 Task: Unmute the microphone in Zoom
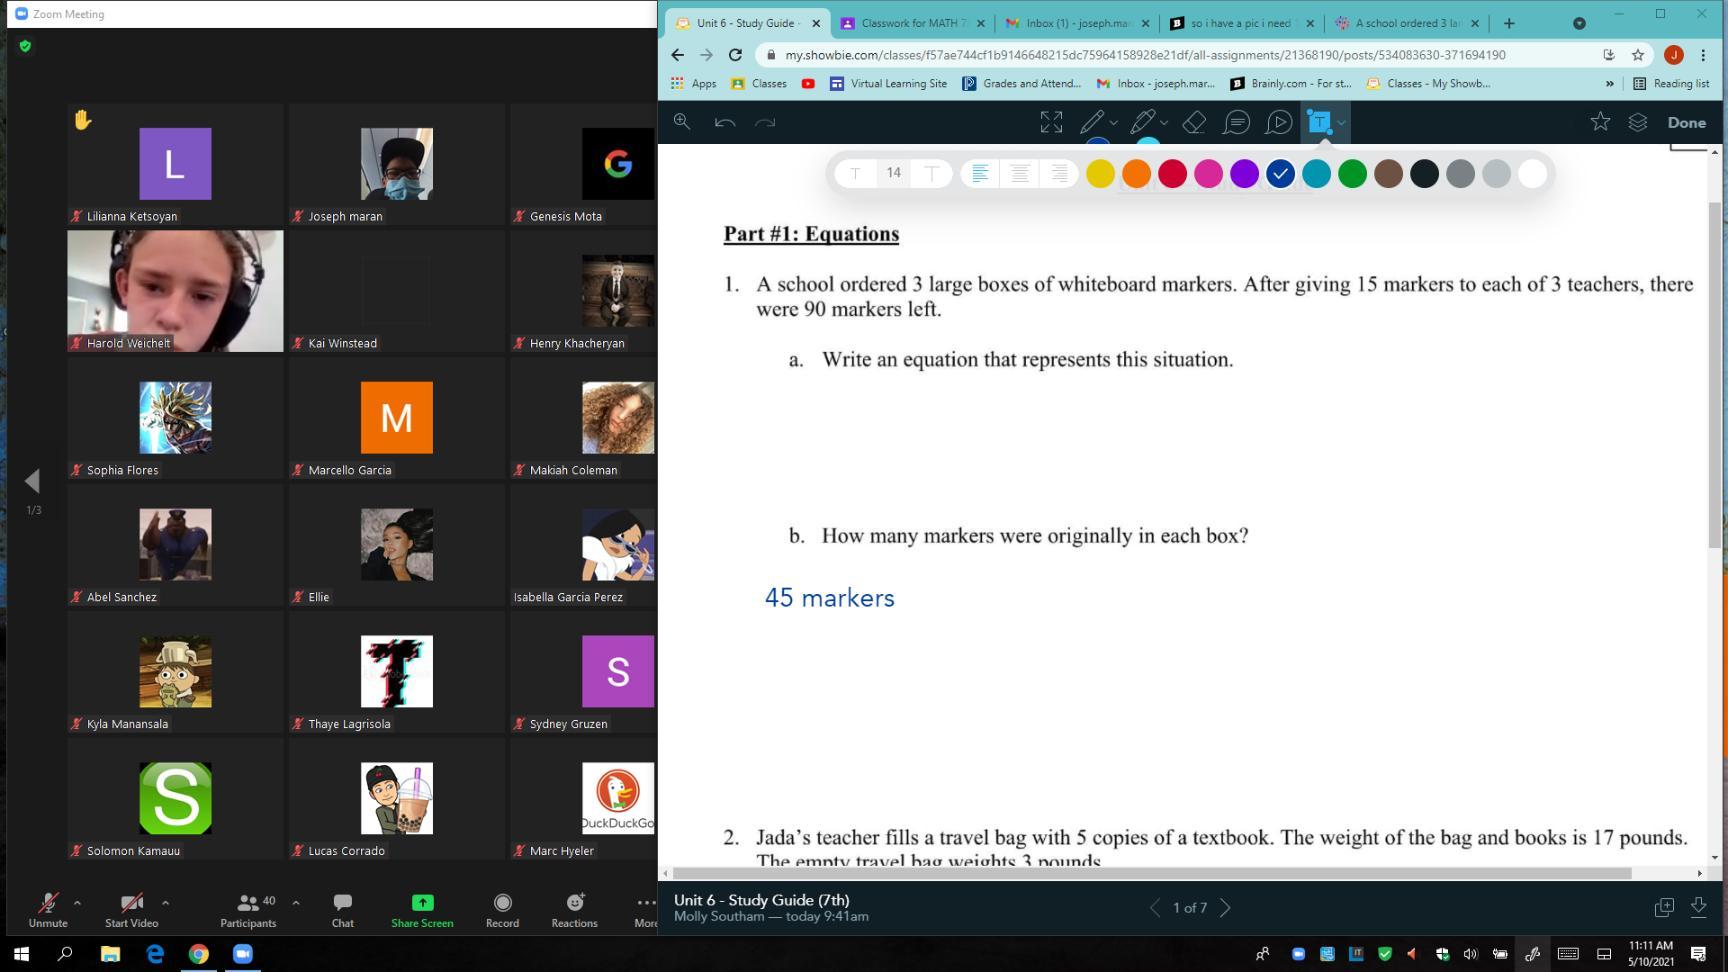coord(48,909)
